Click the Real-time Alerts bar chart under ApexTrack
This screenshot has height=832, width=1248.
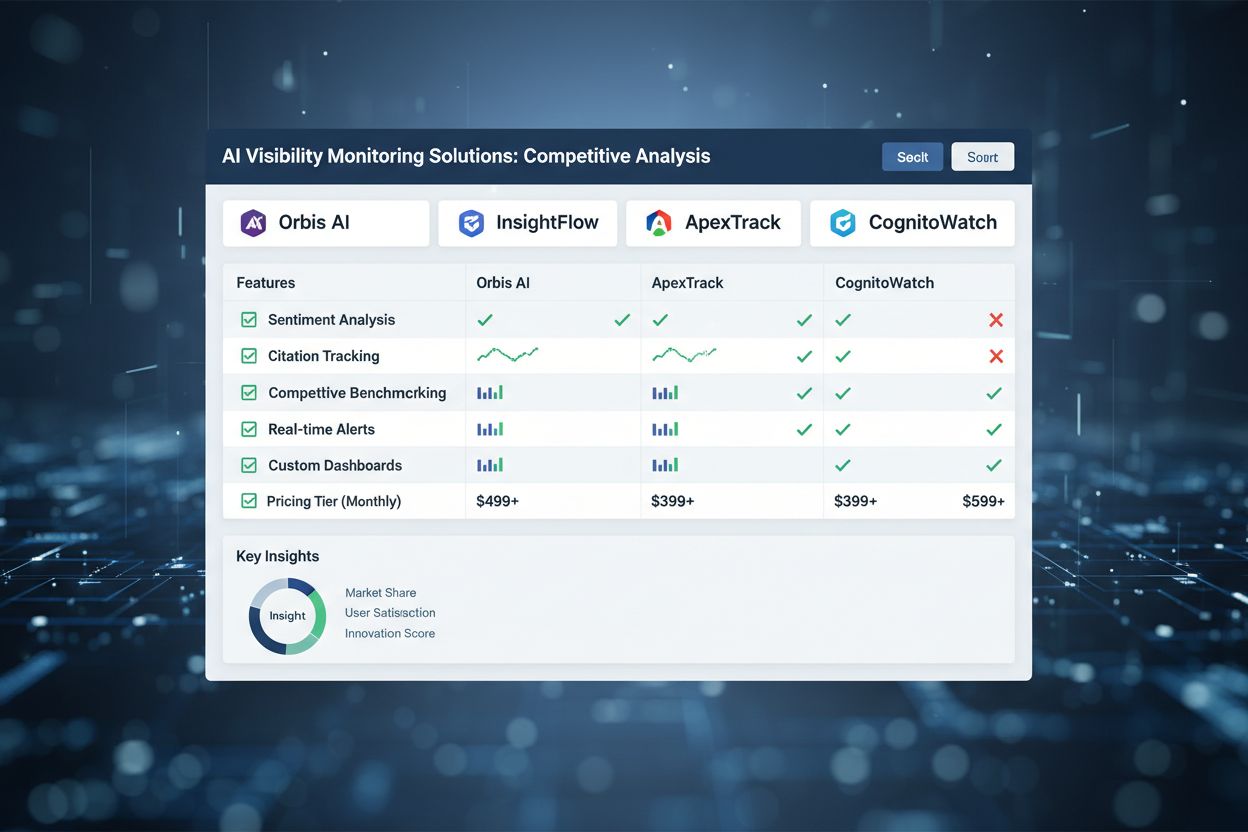(x=666, y=428)
